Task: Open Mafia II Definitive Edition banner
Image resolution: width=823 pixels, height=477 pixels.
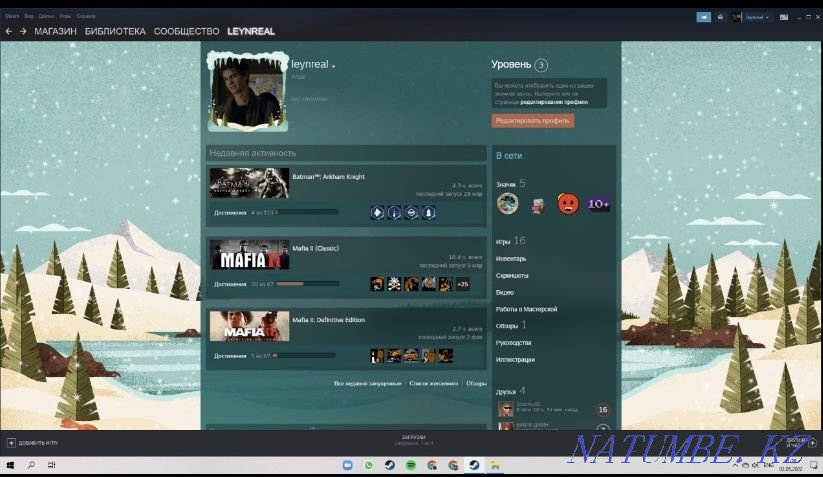Action: pyautogui.click(x=249, y=326)
